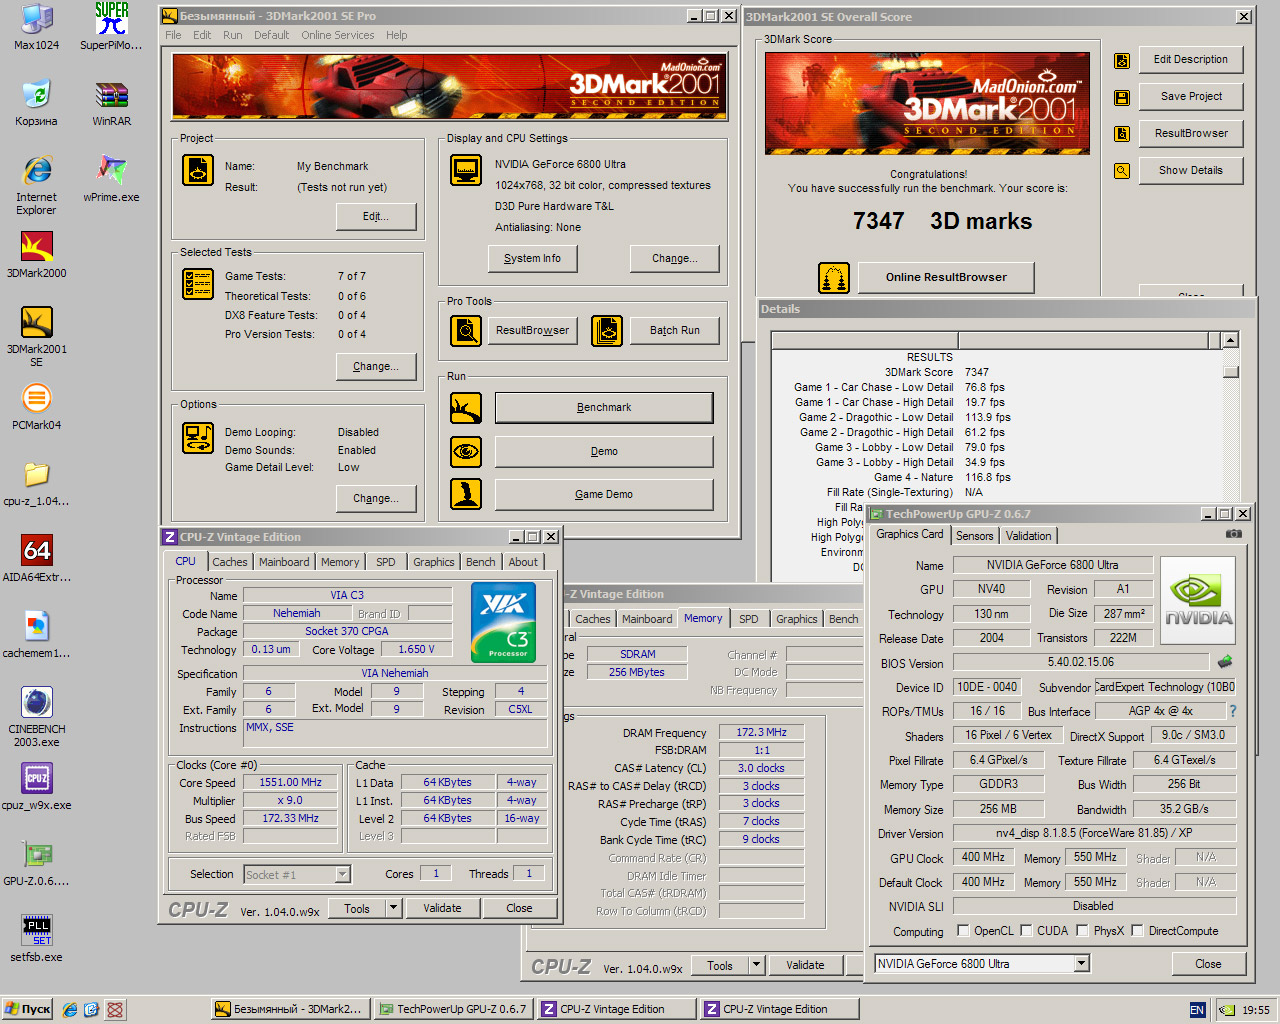
Task: Click GPU-Z camera screenshot icon
Action: pyautogui.click(x=1234, y=534)
